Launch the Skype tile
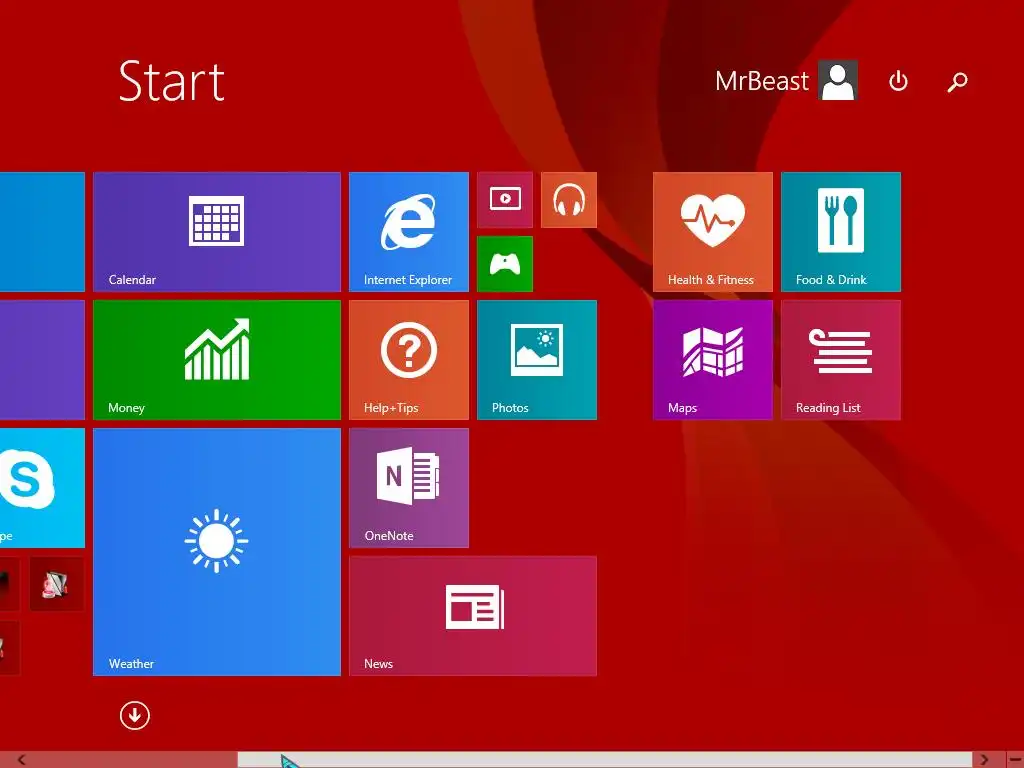Viewport: 1024px width, 768px height. pyautogui.click(x=42, y=488)
